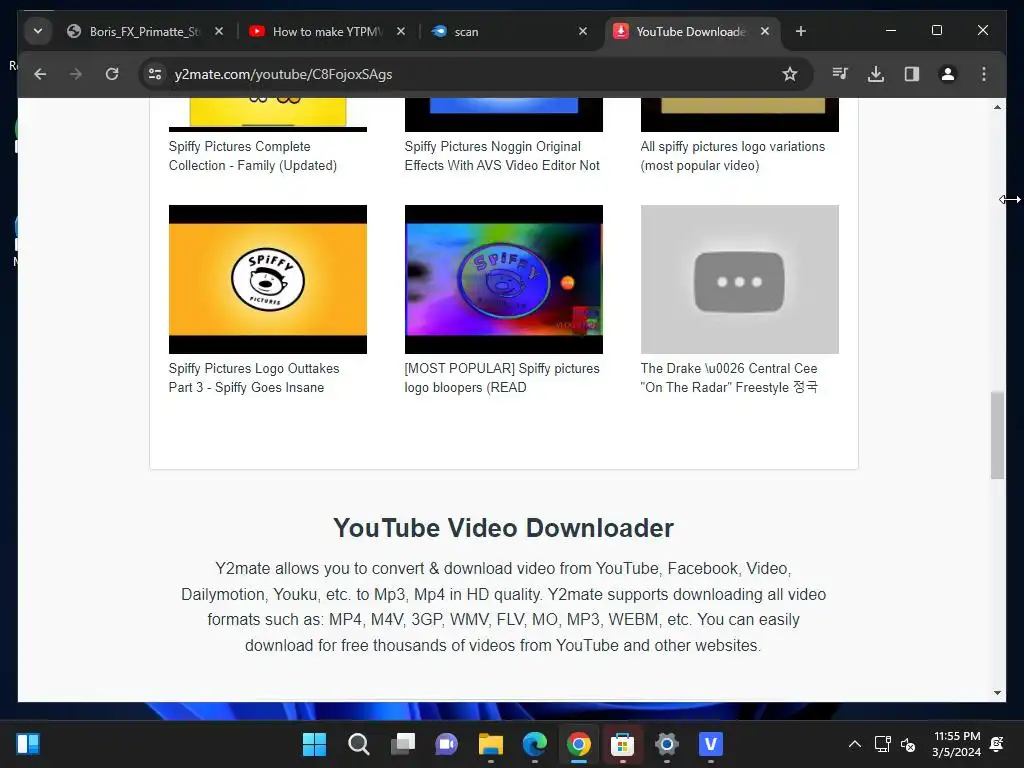Open the notification bell icon
The height and width of the screenshot is (768, 1024).
coord(997,744)
